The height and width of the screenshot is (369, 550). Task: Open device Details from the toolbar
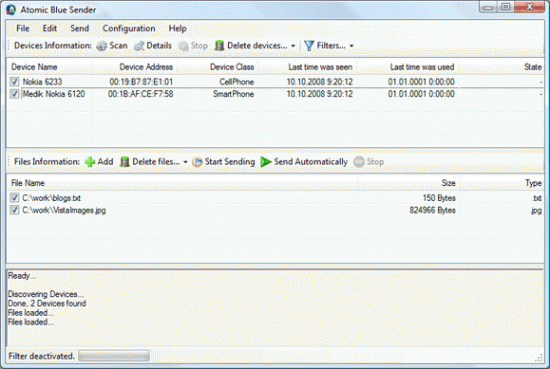click(x=153, y=46)
